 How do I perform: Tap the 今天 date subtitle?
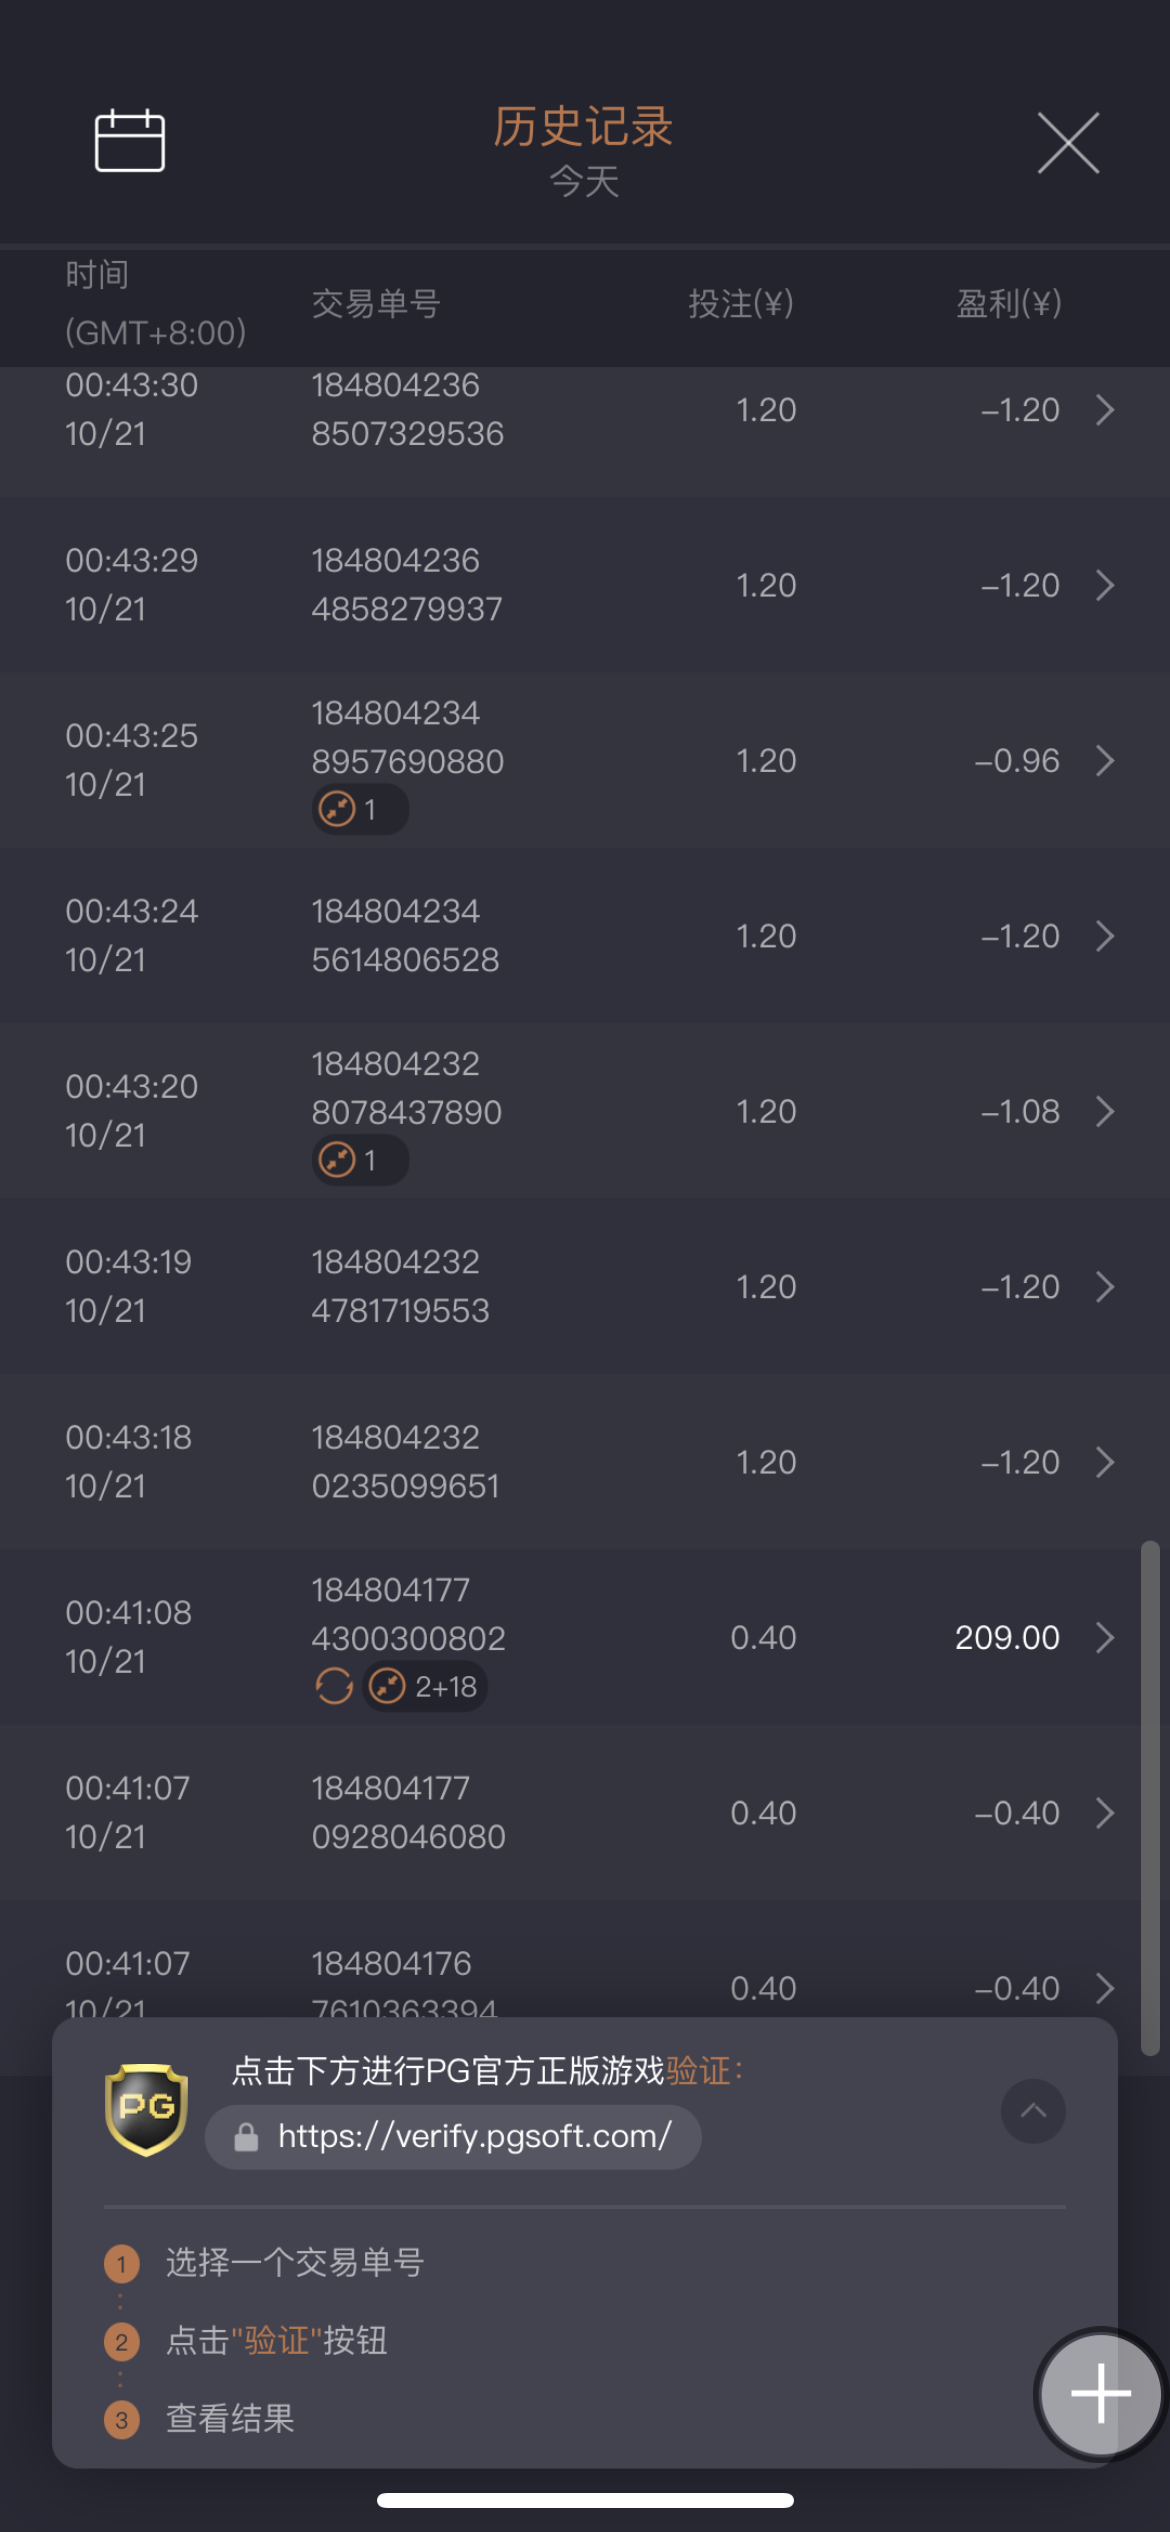pos(584,182)
